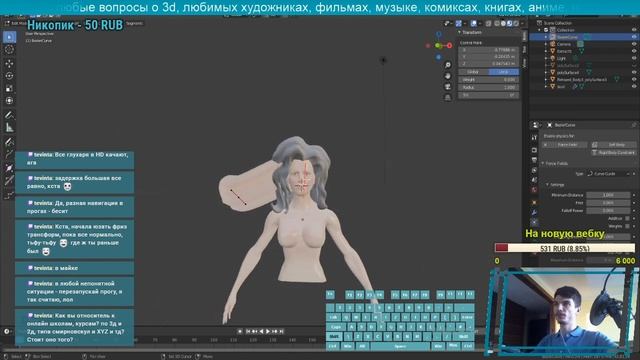Expand the Light outliner row
This screenshot has width=640, height=360.
pyautogui.click(x=546, y=58)
